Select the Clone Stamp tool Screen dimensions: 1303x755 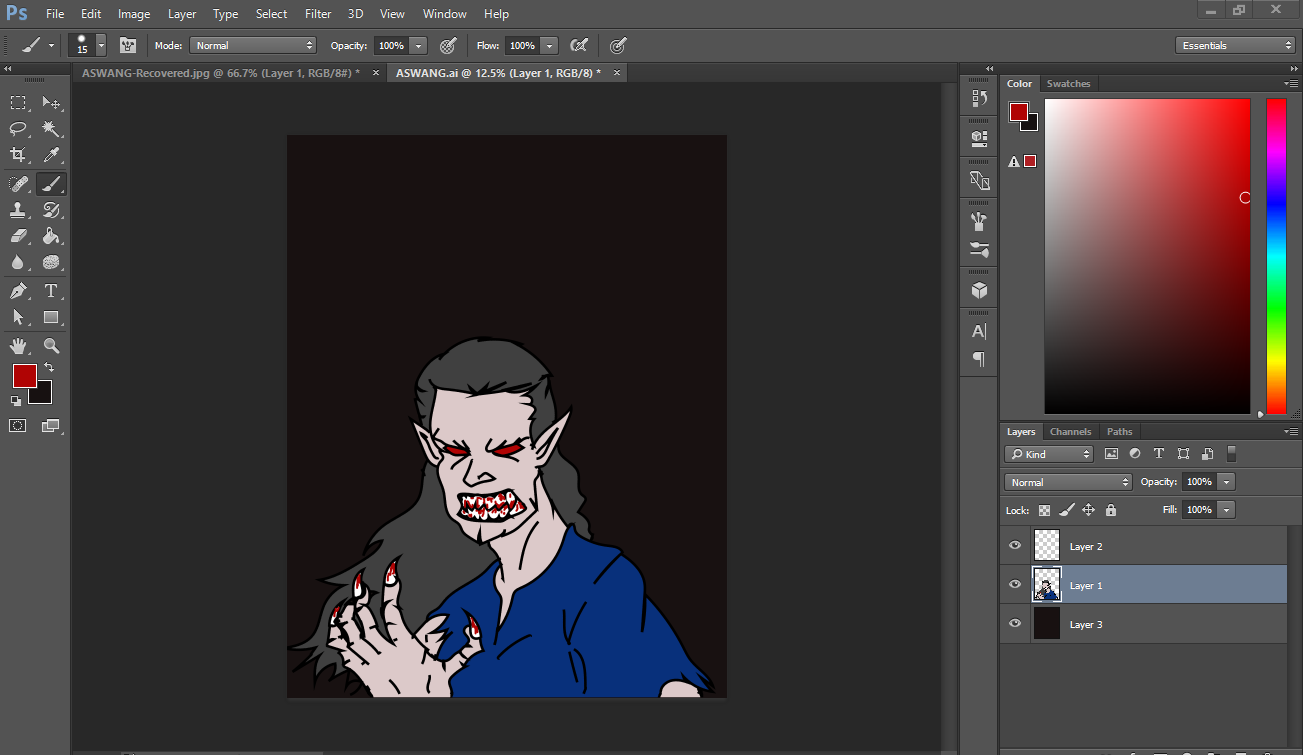18,210
